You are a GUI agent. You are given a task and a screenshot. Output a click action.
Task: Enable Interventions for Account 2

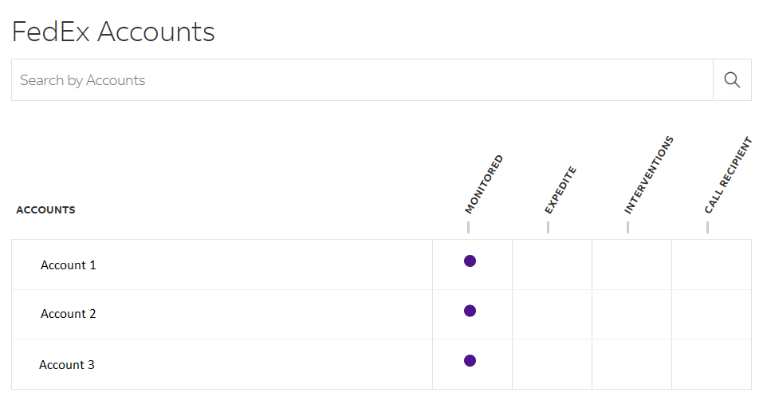[632, 315]
